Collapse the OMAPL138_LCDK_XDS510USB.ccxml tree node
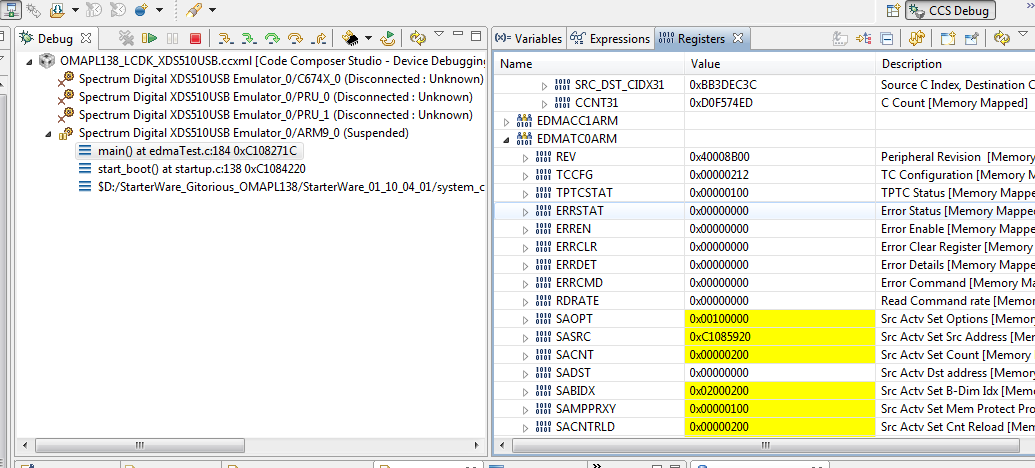 tap(29, 61)
